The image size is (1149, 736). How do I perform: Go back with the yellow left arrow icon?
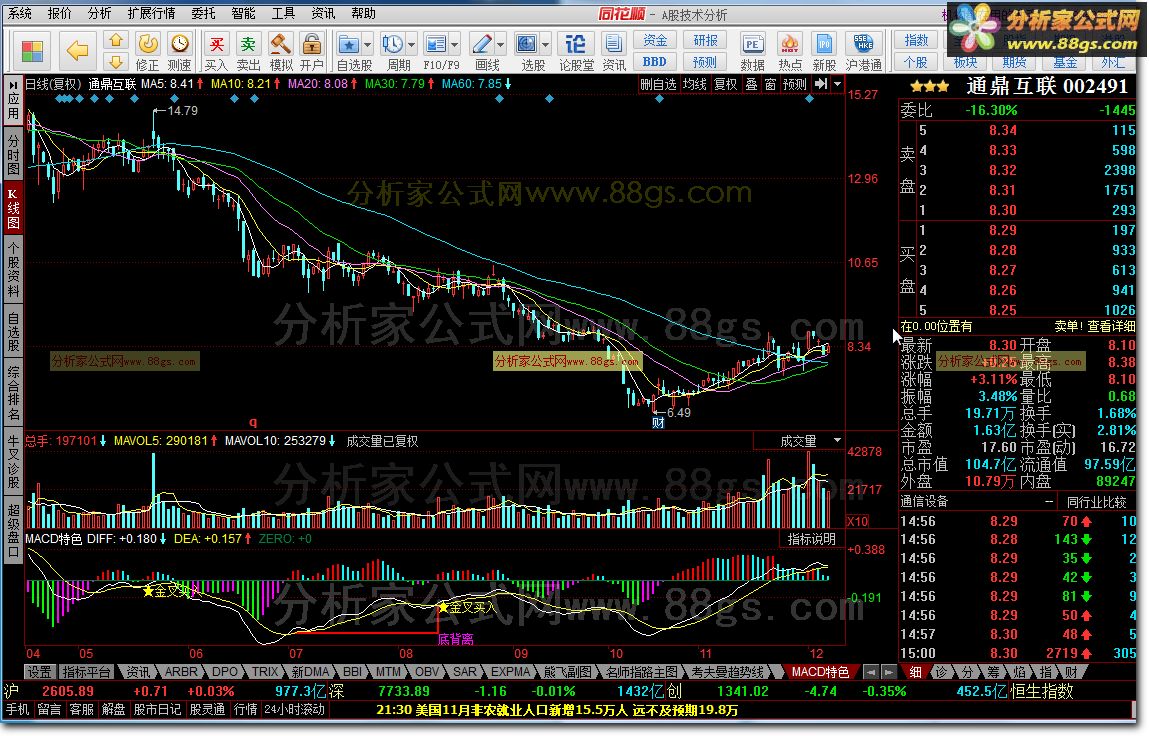pyautogui.click(x=77, y=51)
